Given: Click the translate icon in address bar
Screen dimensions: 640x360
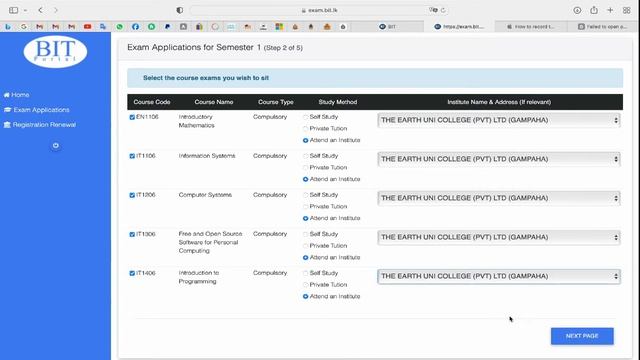Looking at the screenshot, I should point(433,10).
